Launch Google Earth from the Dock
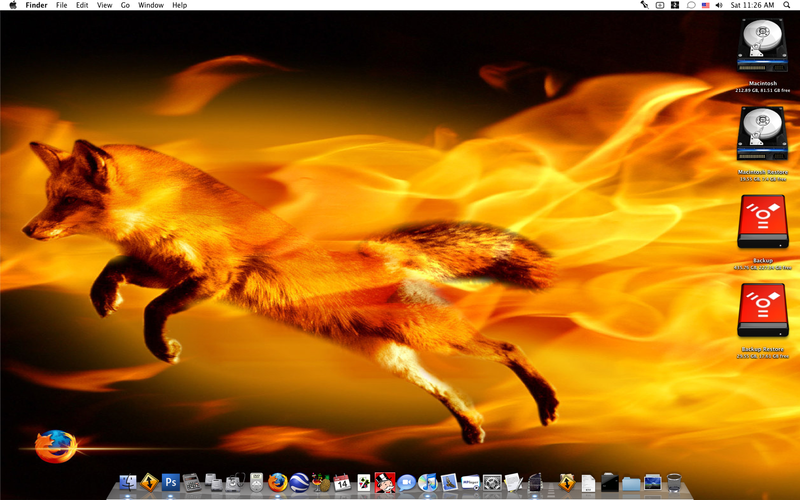The image size is (800, 500). (x=299, y=482)
